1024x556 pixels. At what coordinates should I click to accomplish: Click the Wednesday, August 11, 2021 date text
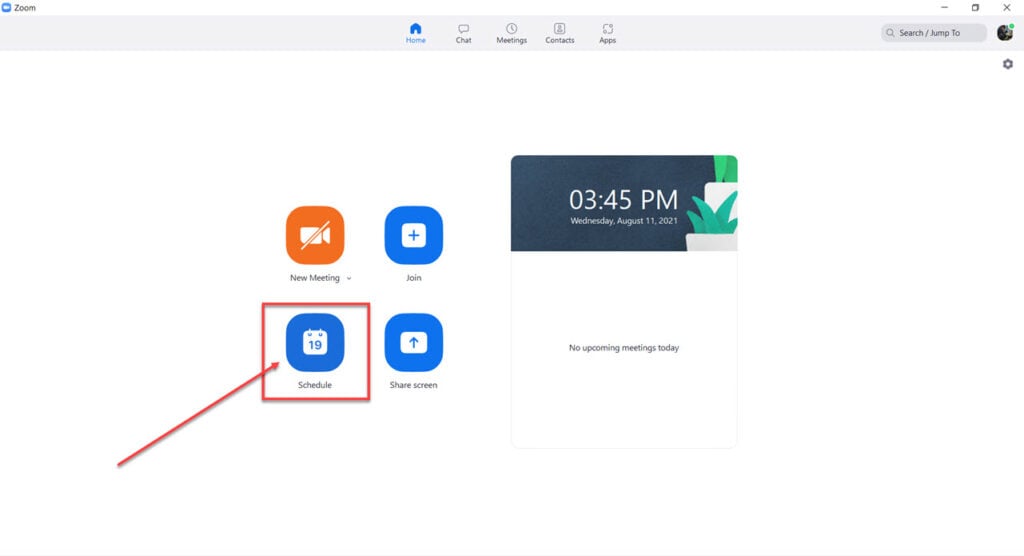point(624,221)
